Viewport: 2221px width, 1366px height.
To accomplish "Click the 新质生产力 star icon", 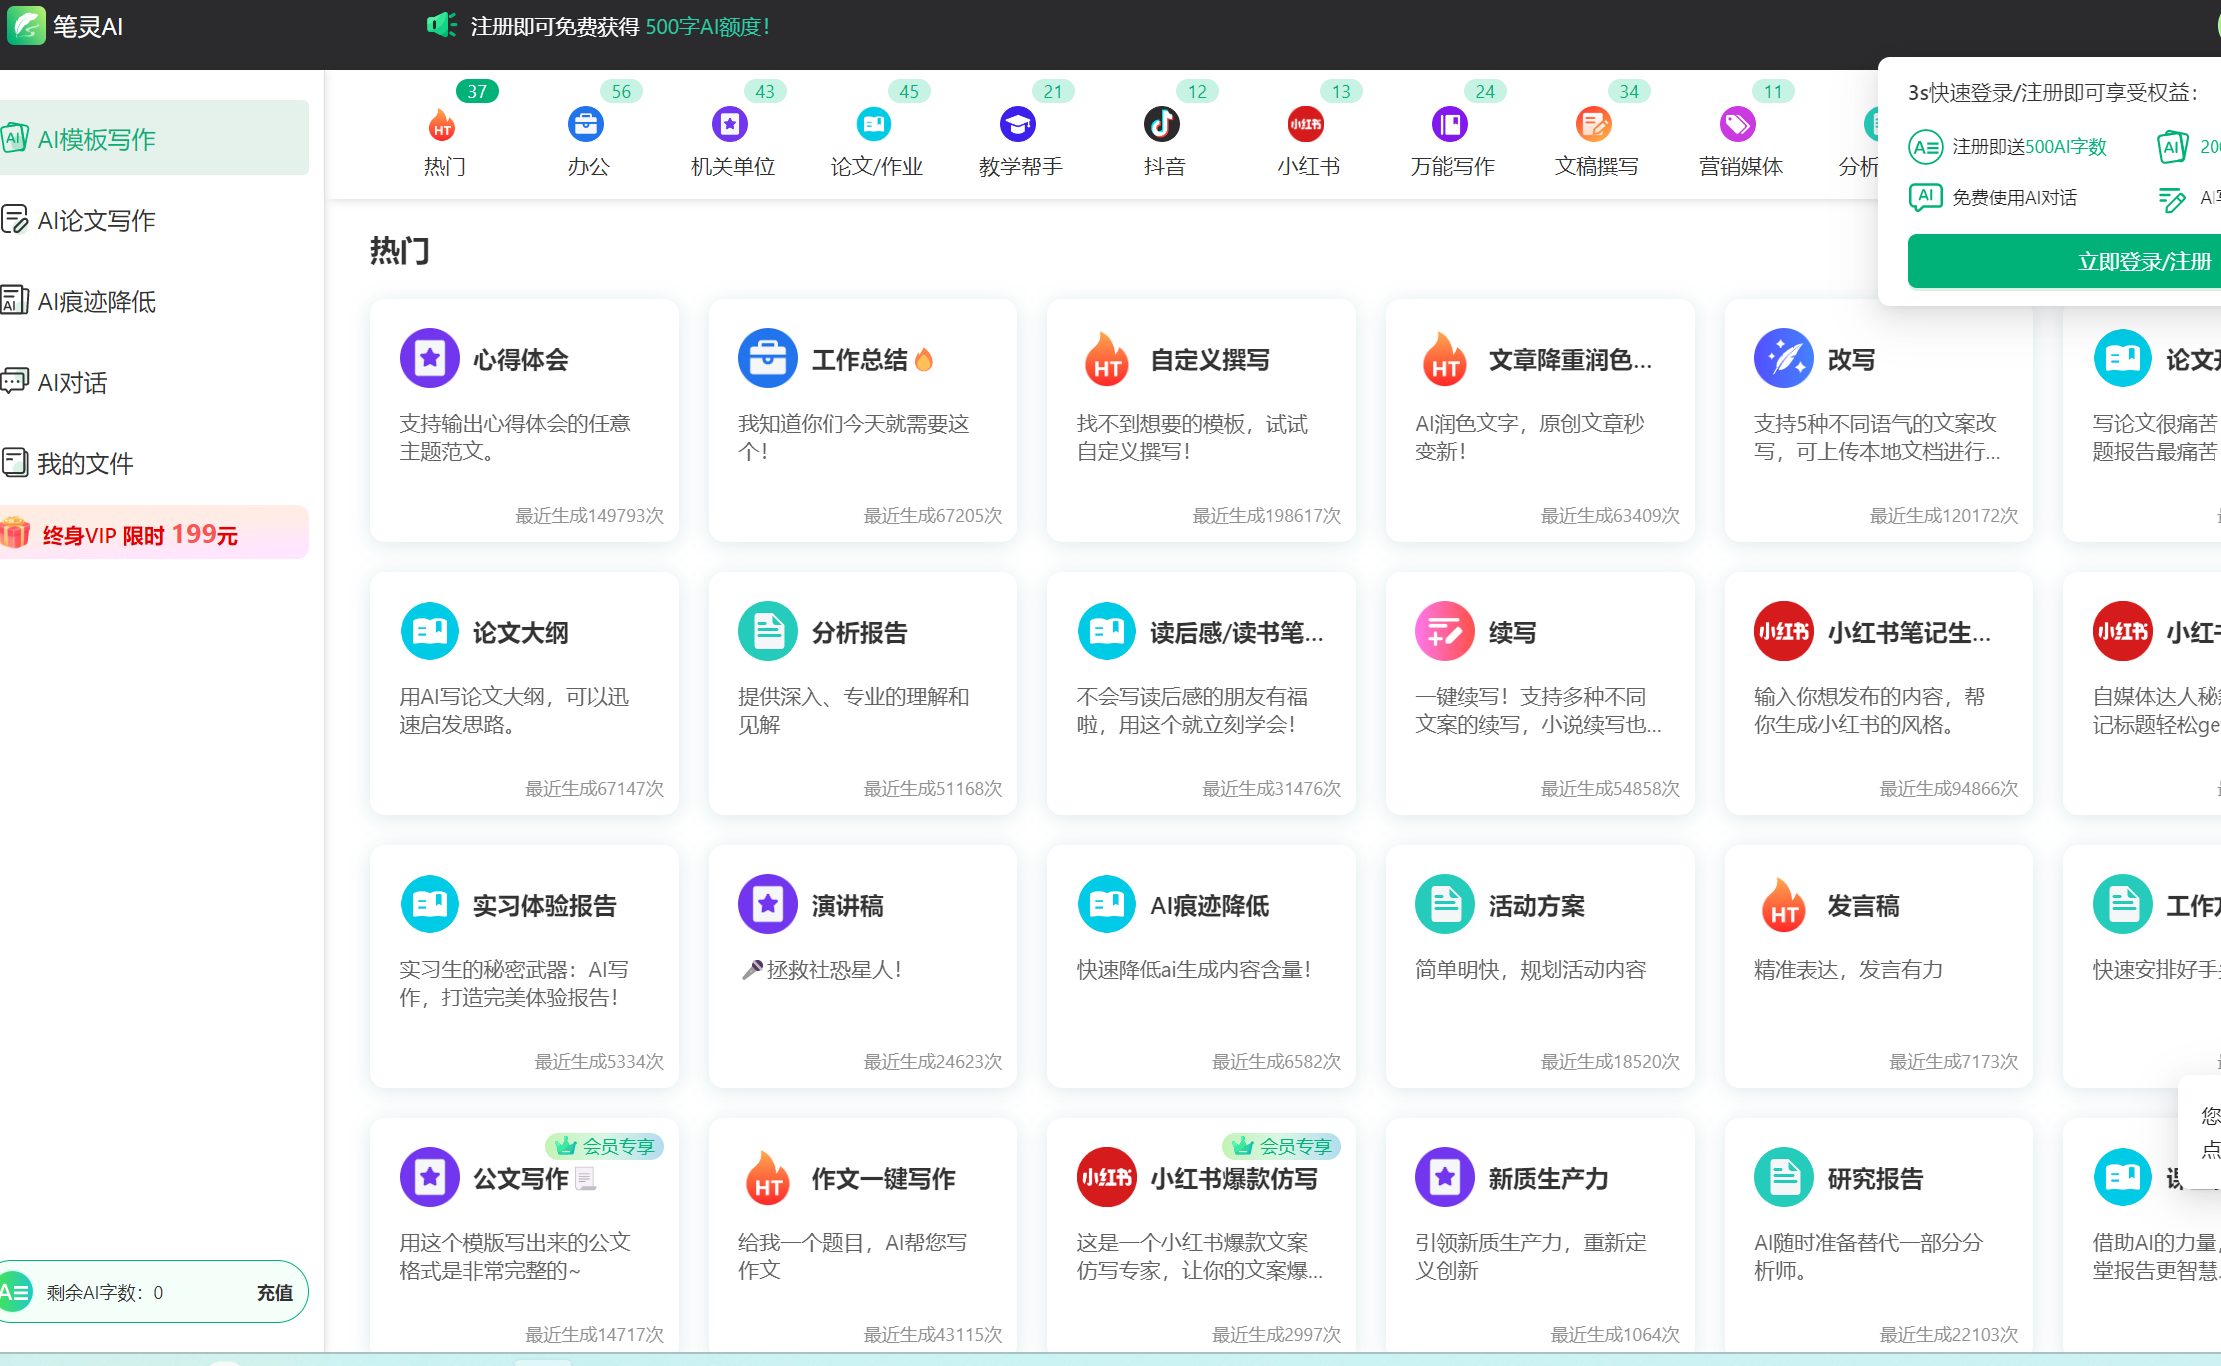I will click(1445, 1177).
